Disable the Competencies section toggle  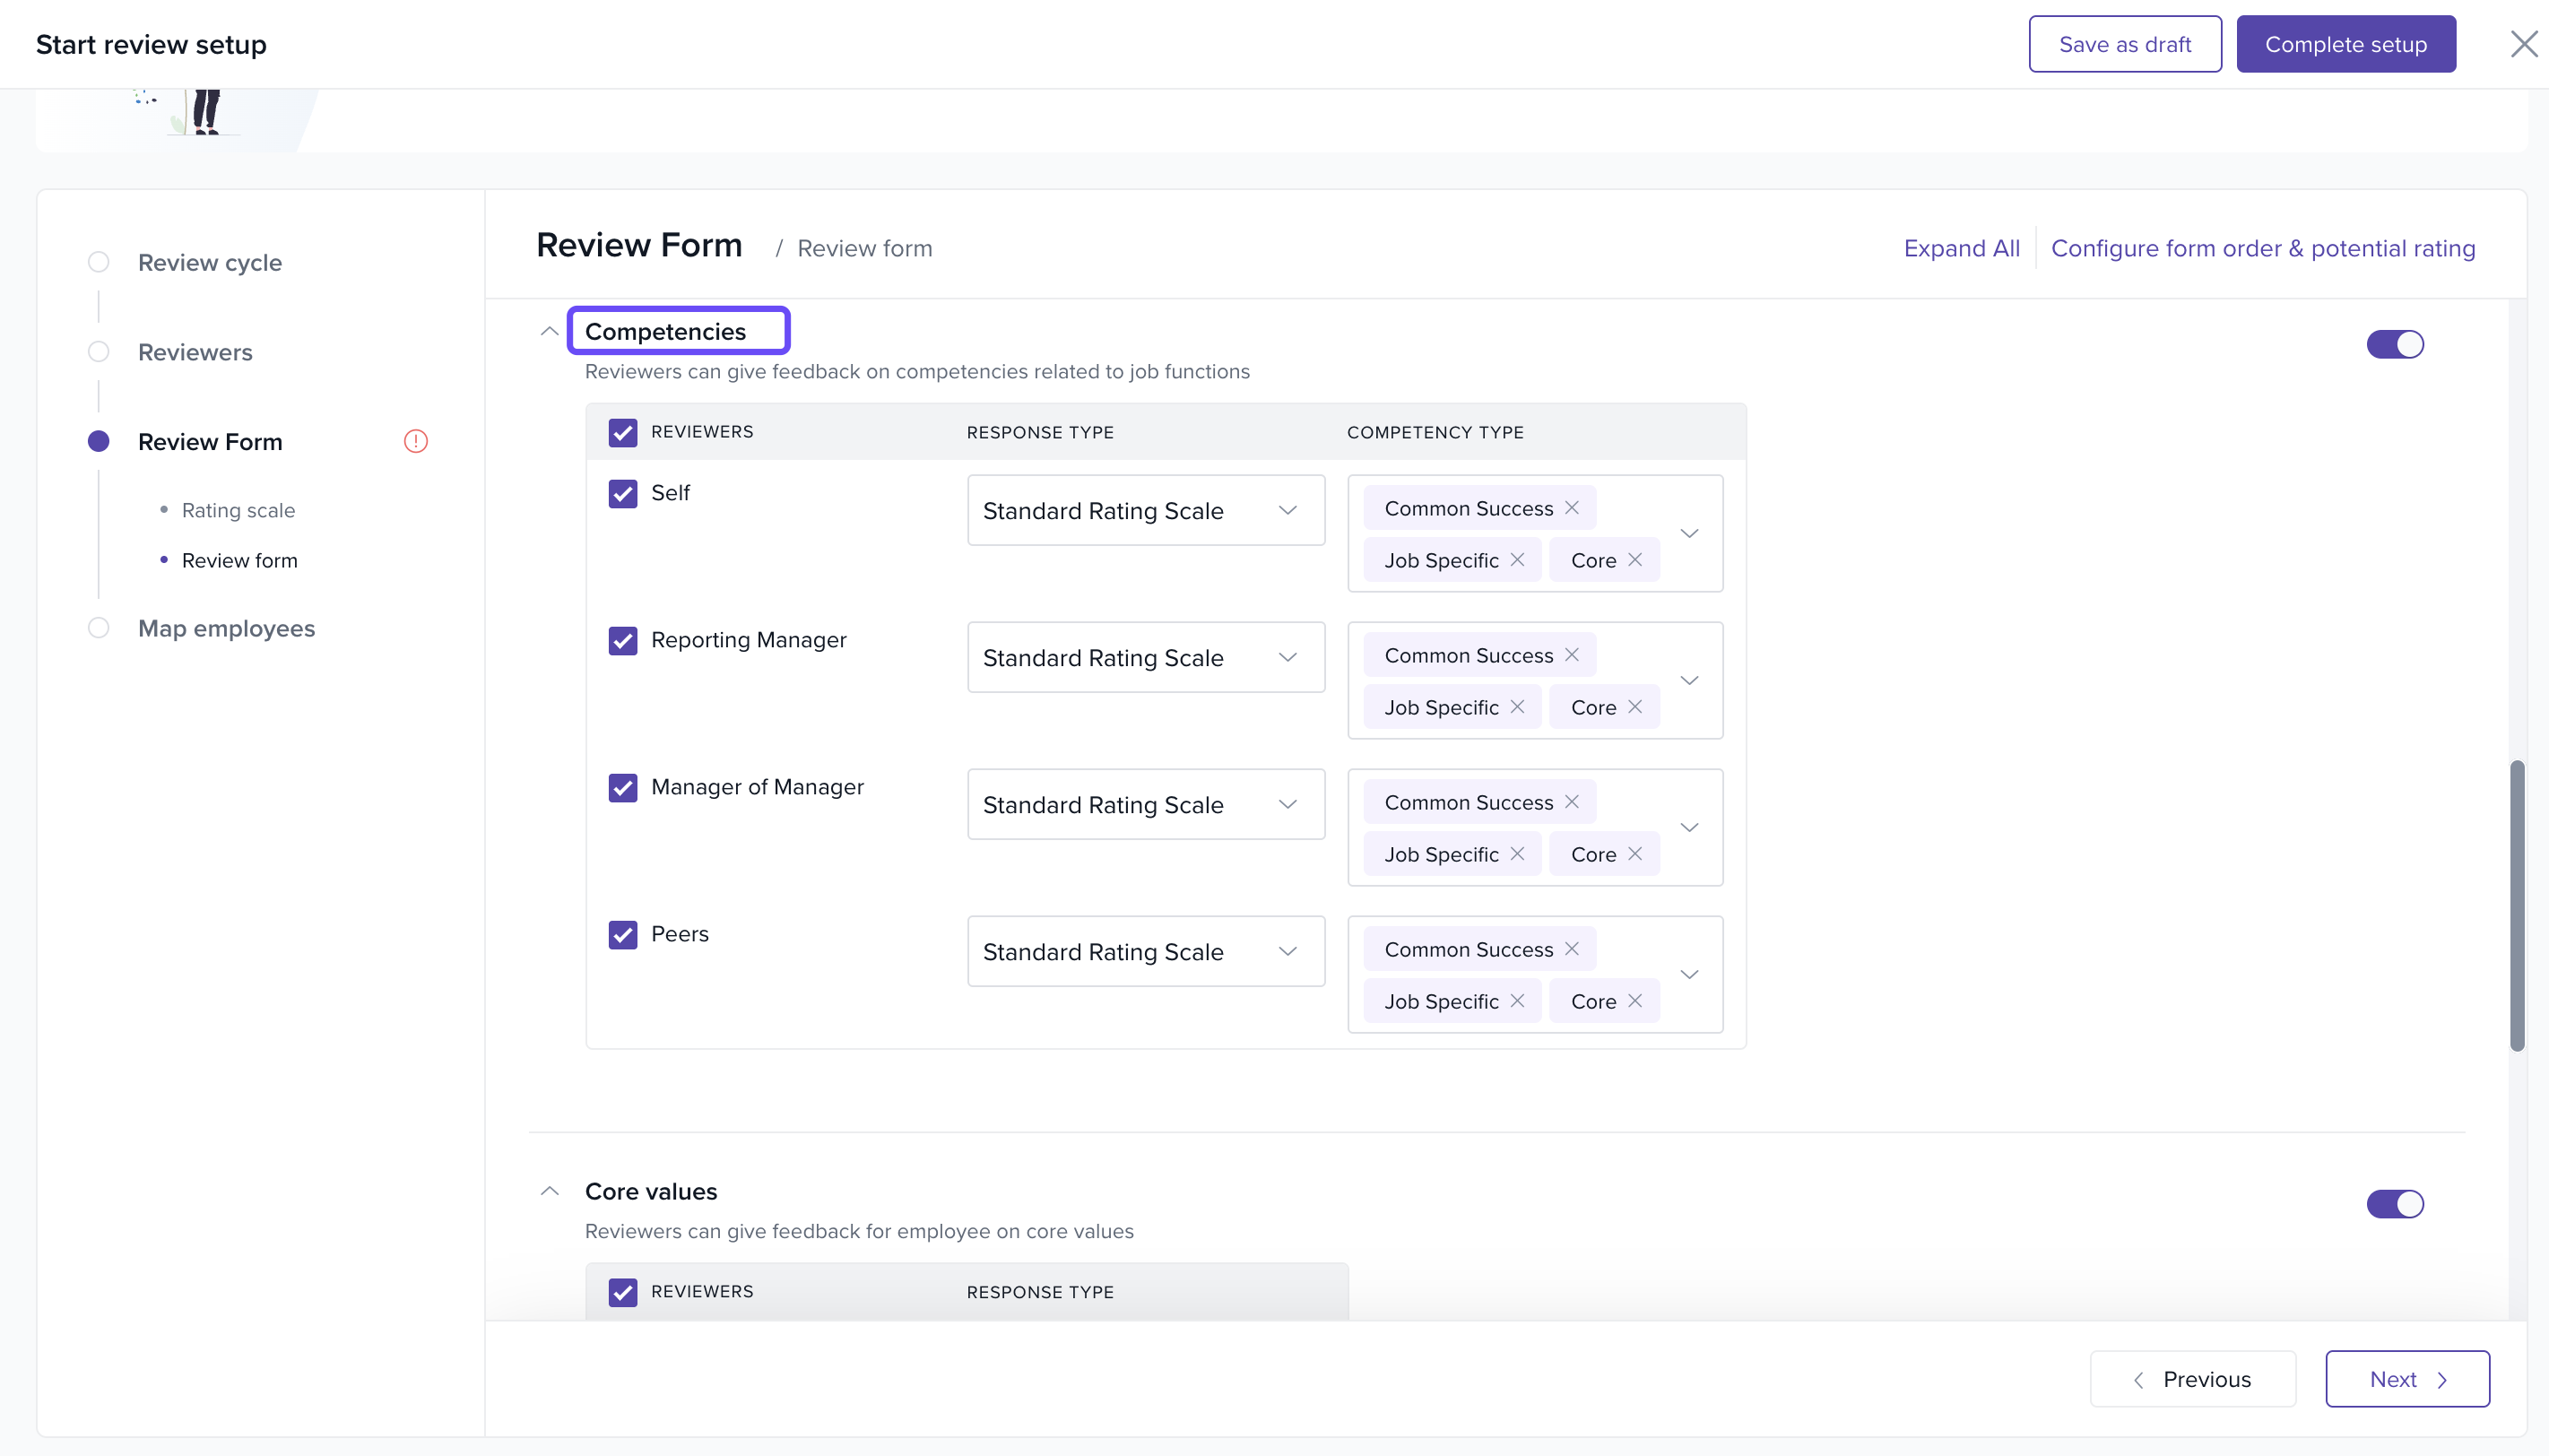click(2394, 344)
